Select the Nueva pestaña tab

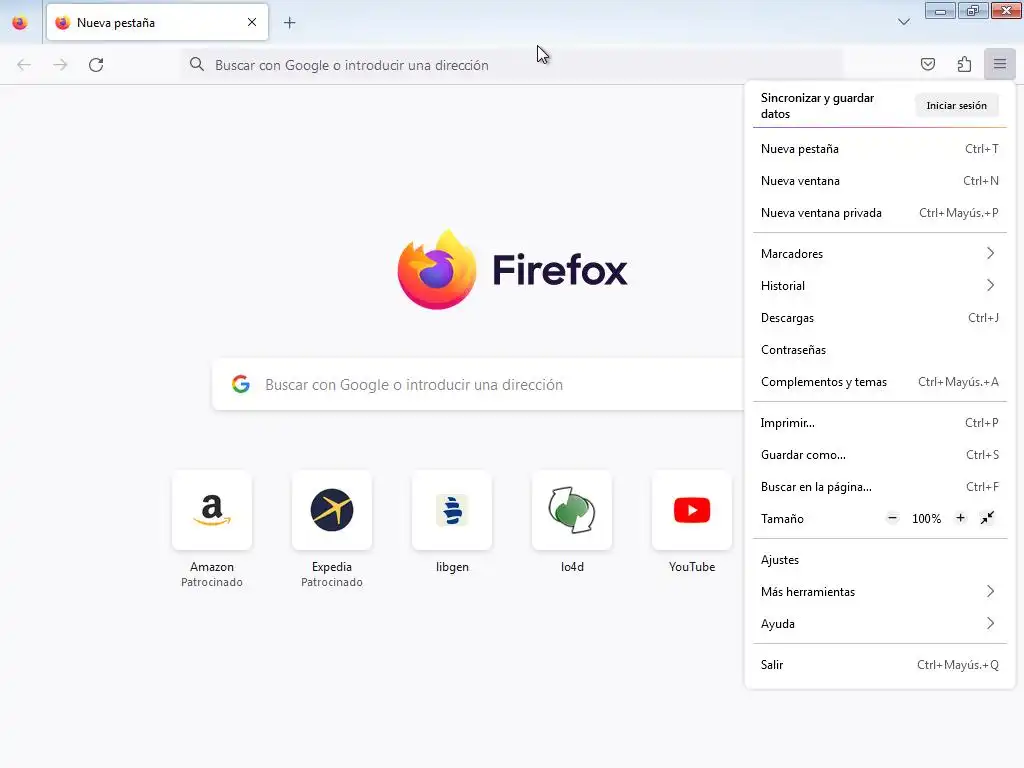tap(157, 22)
